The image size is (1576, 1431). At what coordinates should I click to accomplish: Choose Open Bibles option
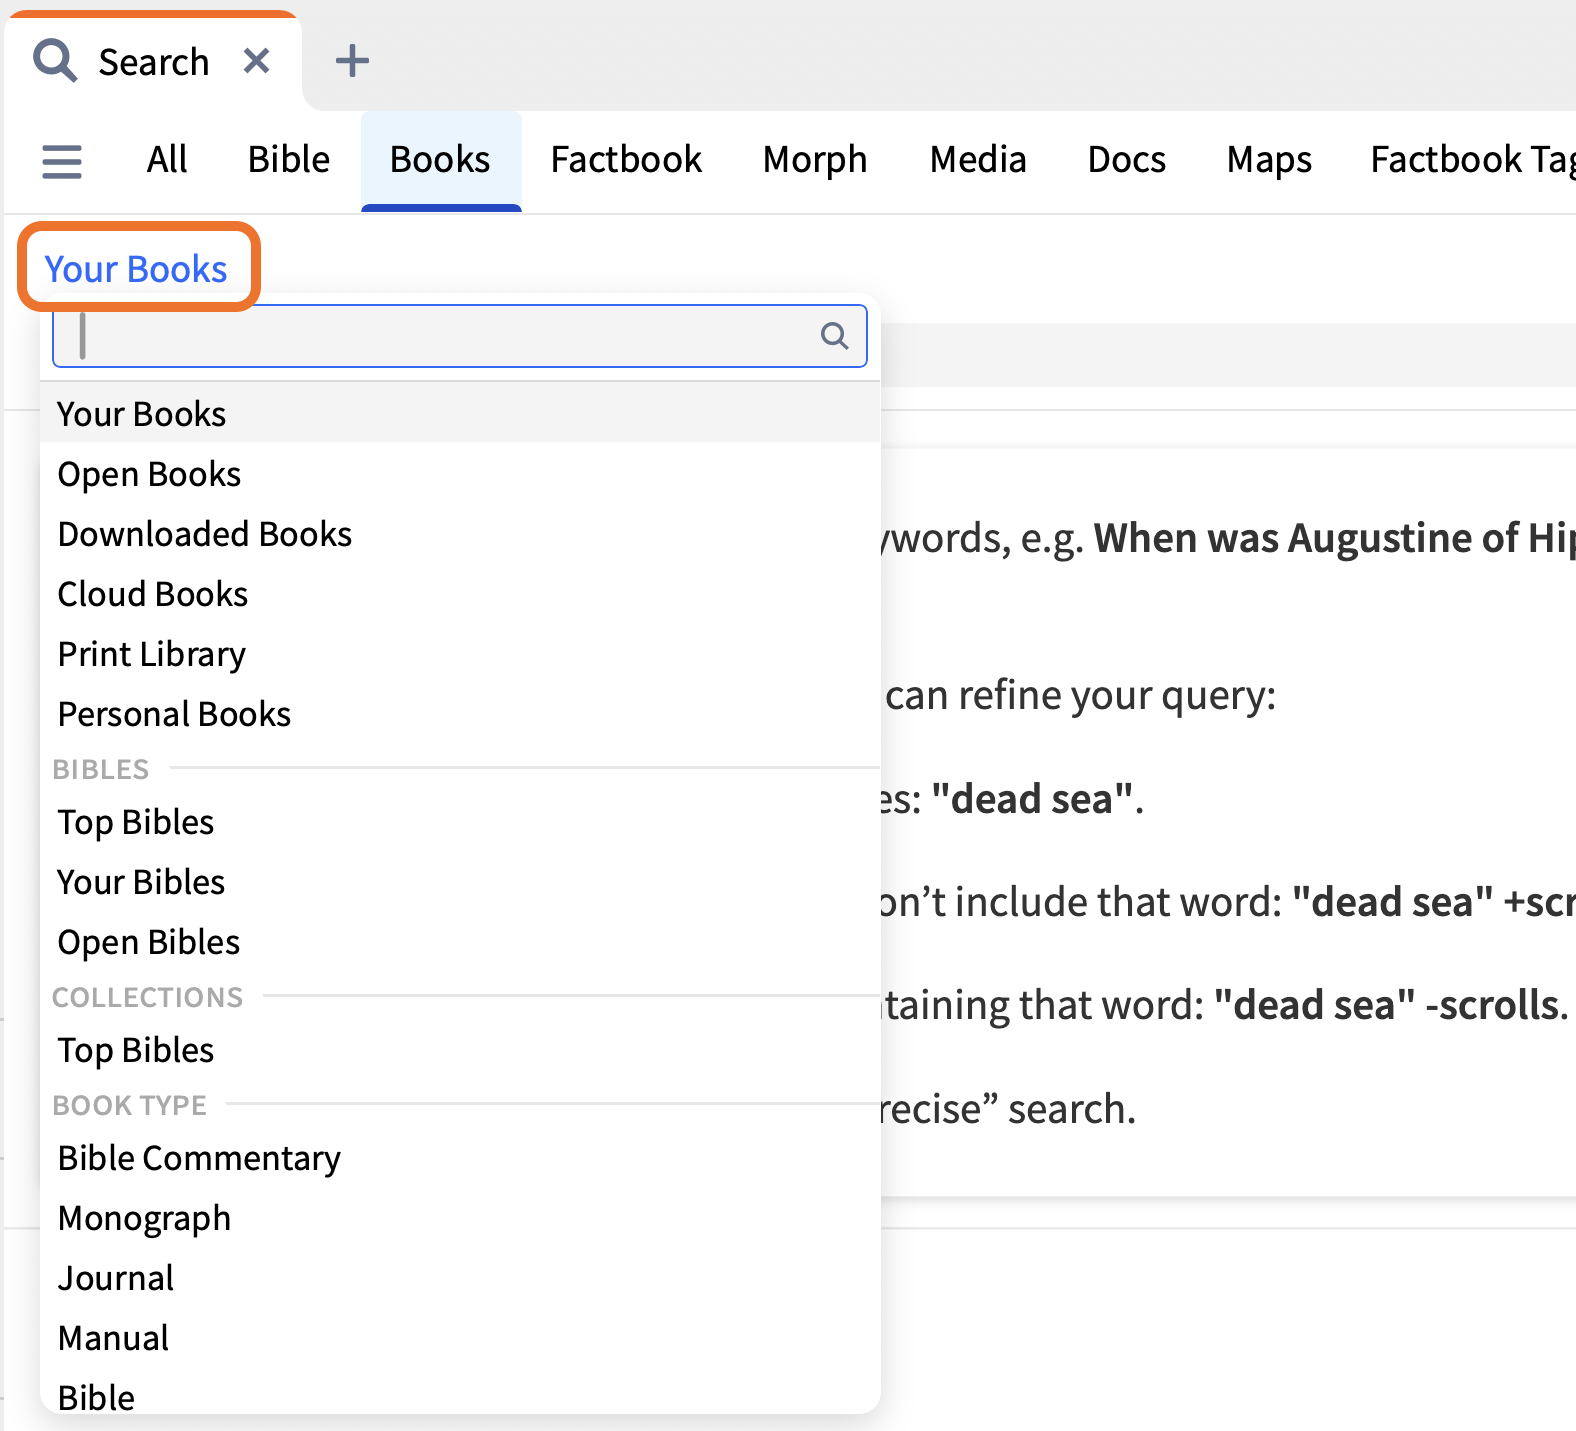point(460,942)
